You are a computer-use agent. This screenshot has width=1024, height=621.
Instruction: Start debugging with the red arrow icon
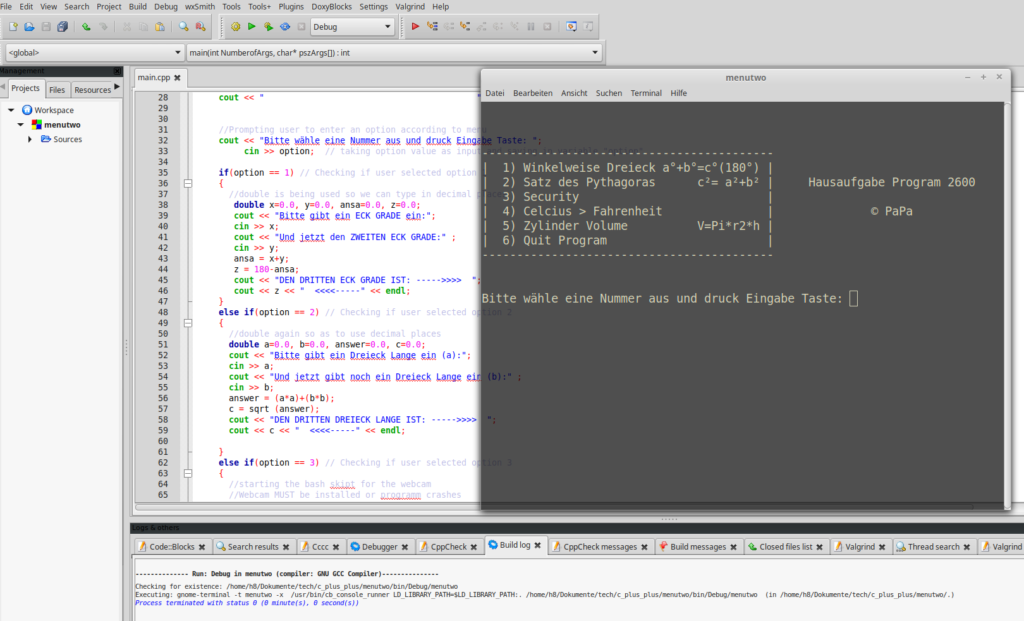(x=416, y=27)
